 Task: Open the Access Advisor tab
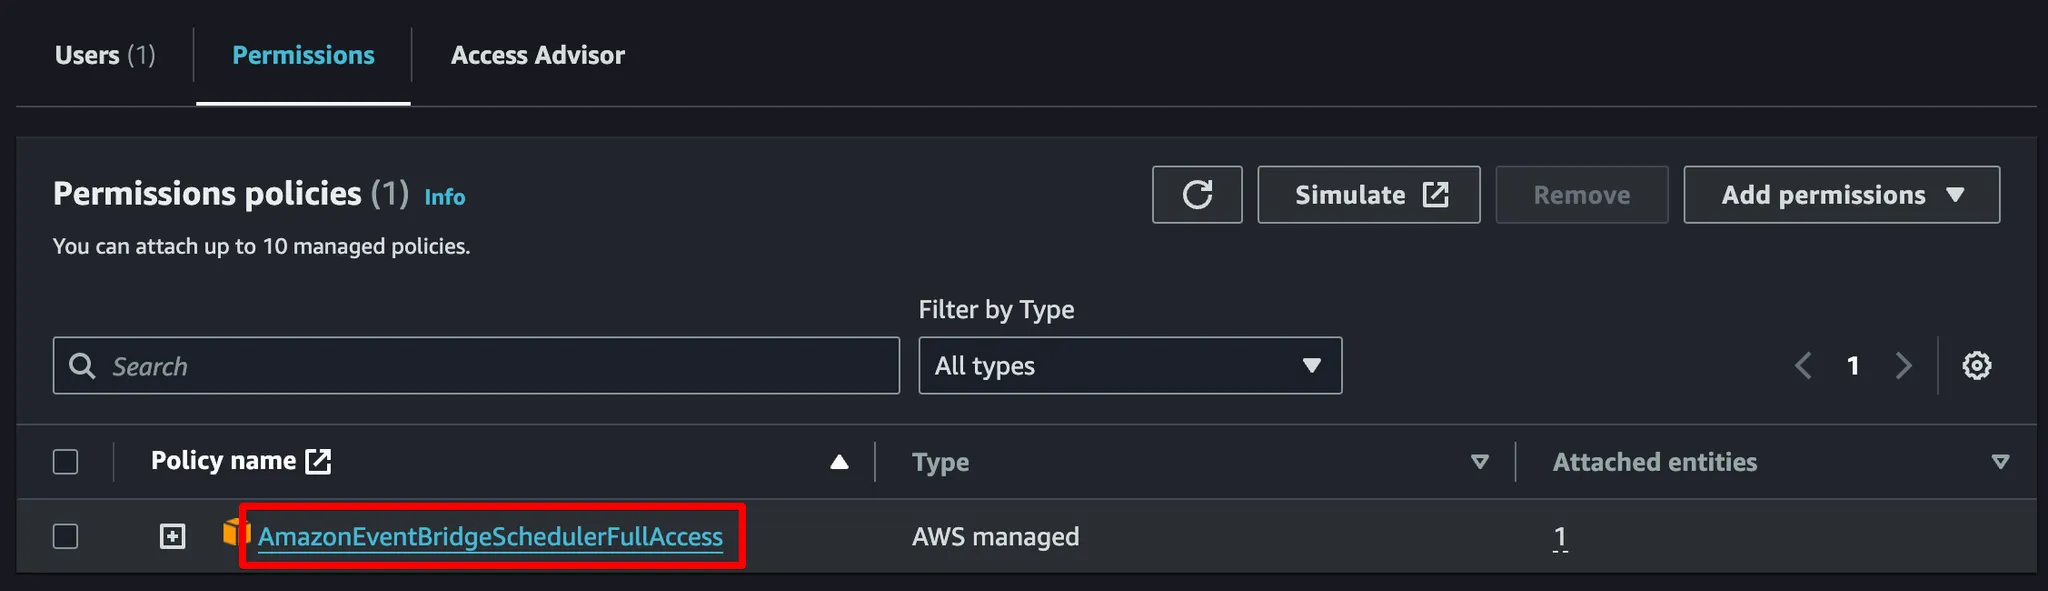(537, 55)
